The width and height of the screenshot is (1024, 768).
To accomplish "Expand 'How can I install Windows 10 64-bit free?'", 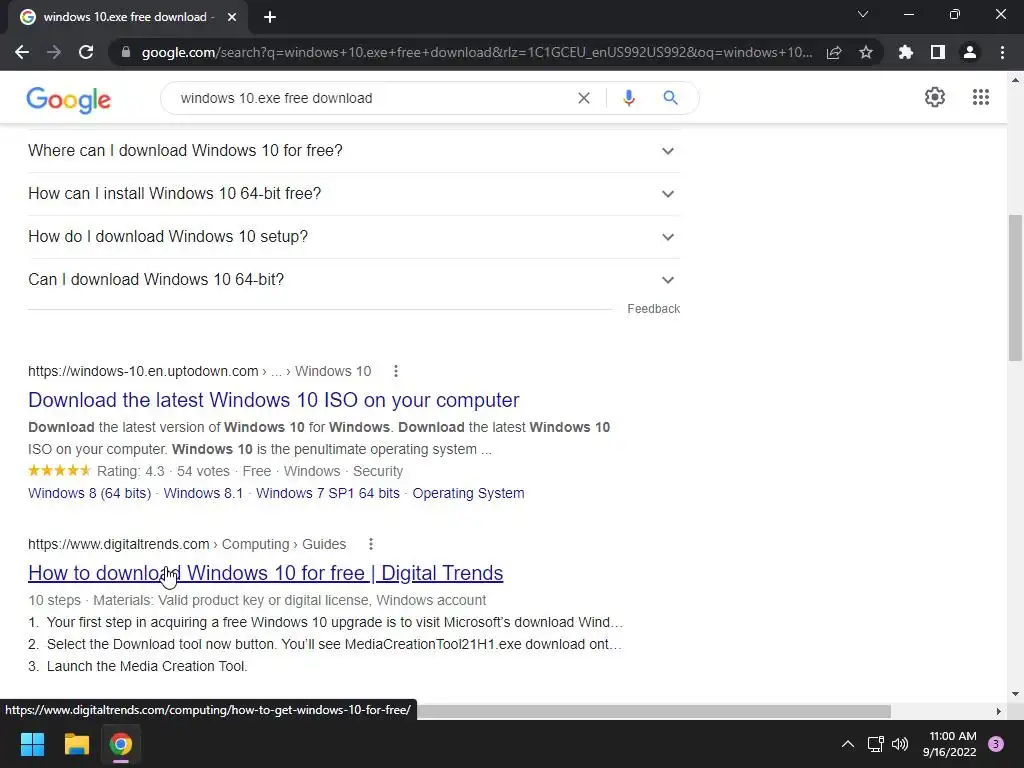I will coord(354,194).
